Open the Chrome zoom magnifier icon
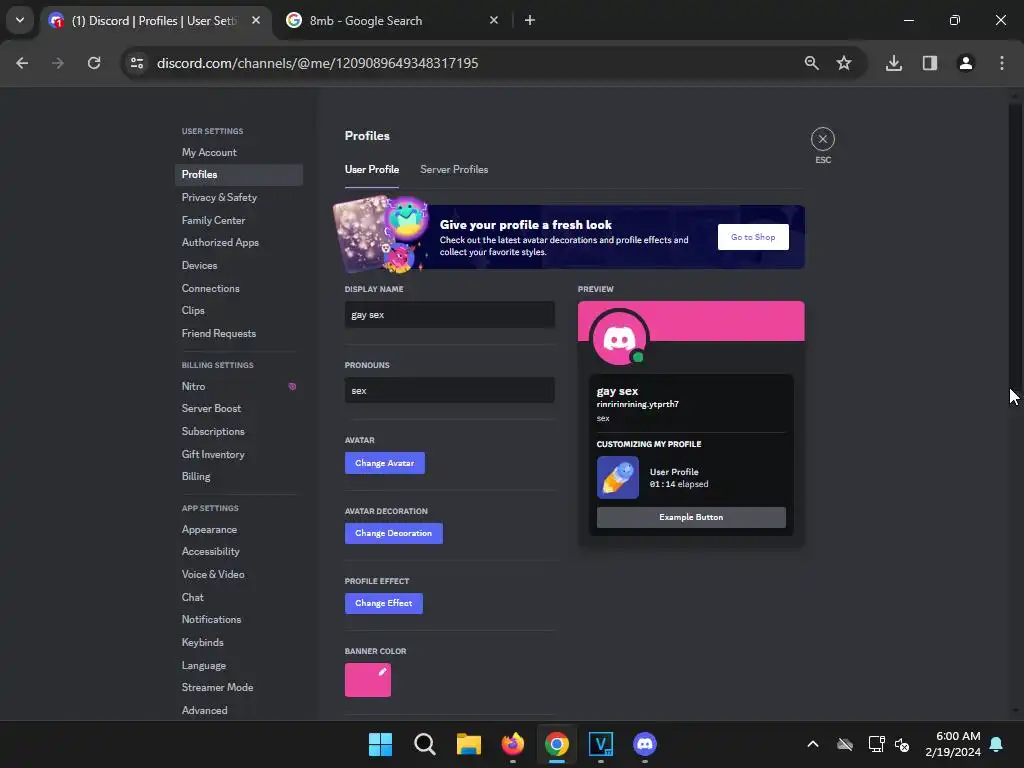 click(811, 63)
